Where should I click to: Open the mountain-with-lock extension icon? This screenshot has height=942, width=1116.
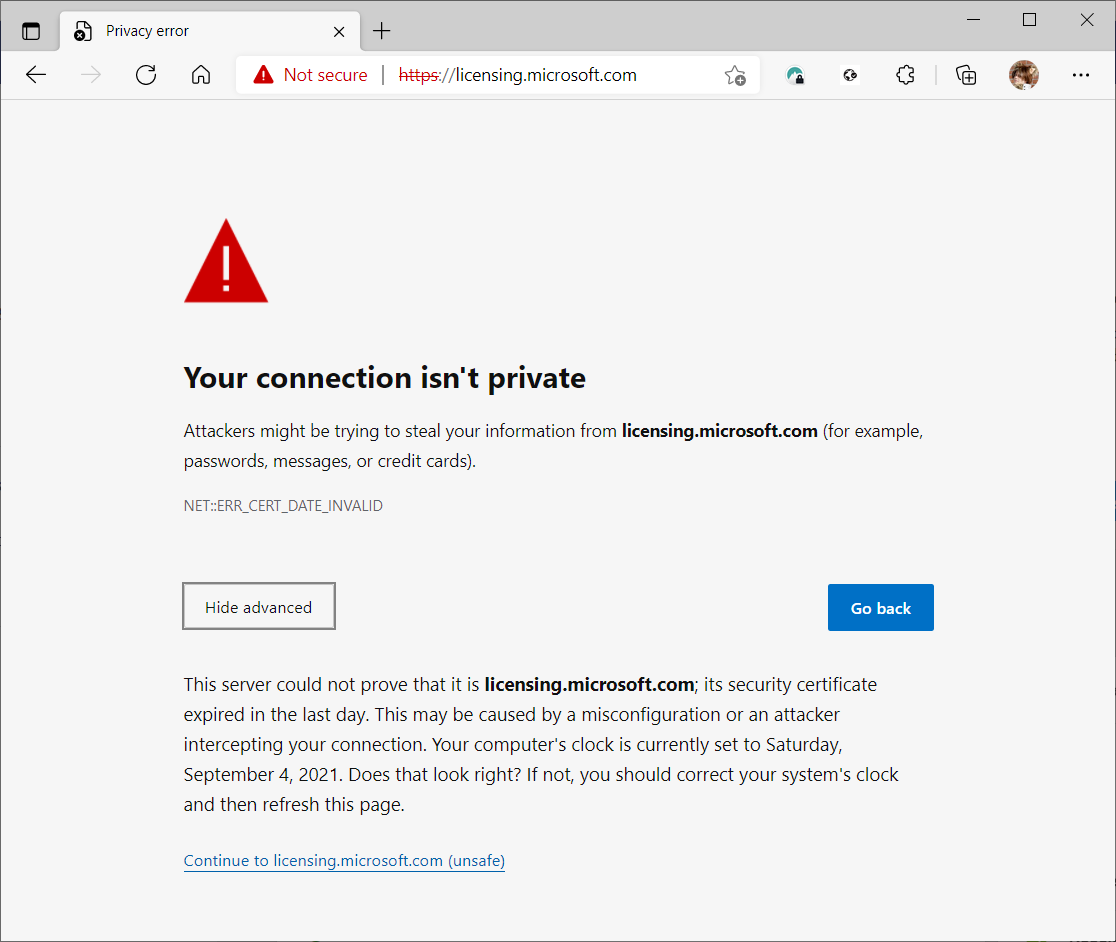point(795,75)
